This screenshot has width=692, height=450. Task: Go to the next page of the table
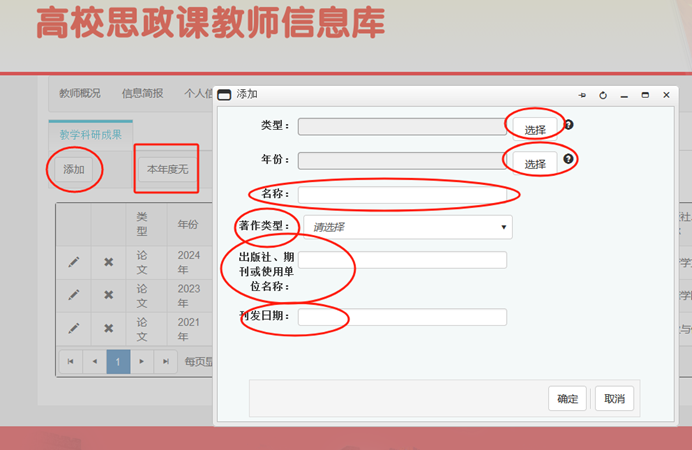tap(142, 361)
